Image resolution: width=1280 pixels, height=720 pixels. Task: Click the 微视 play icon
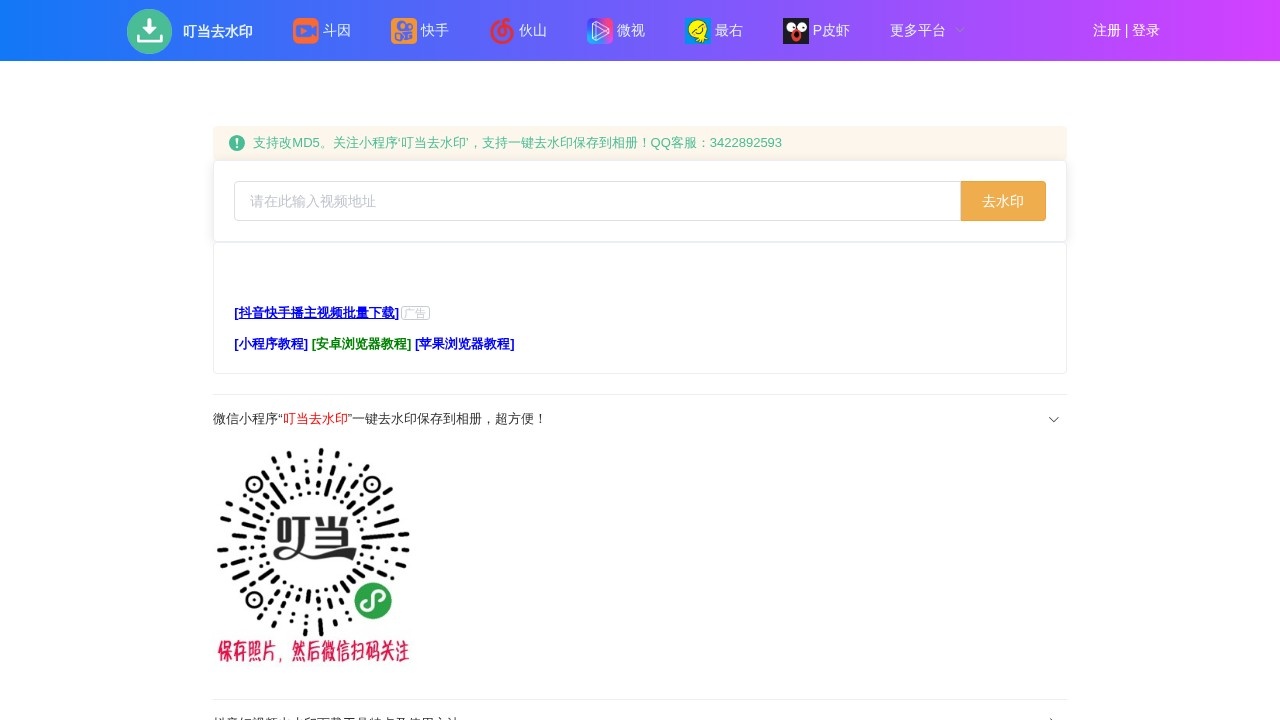pyautogui.click(x=600, y=31)
